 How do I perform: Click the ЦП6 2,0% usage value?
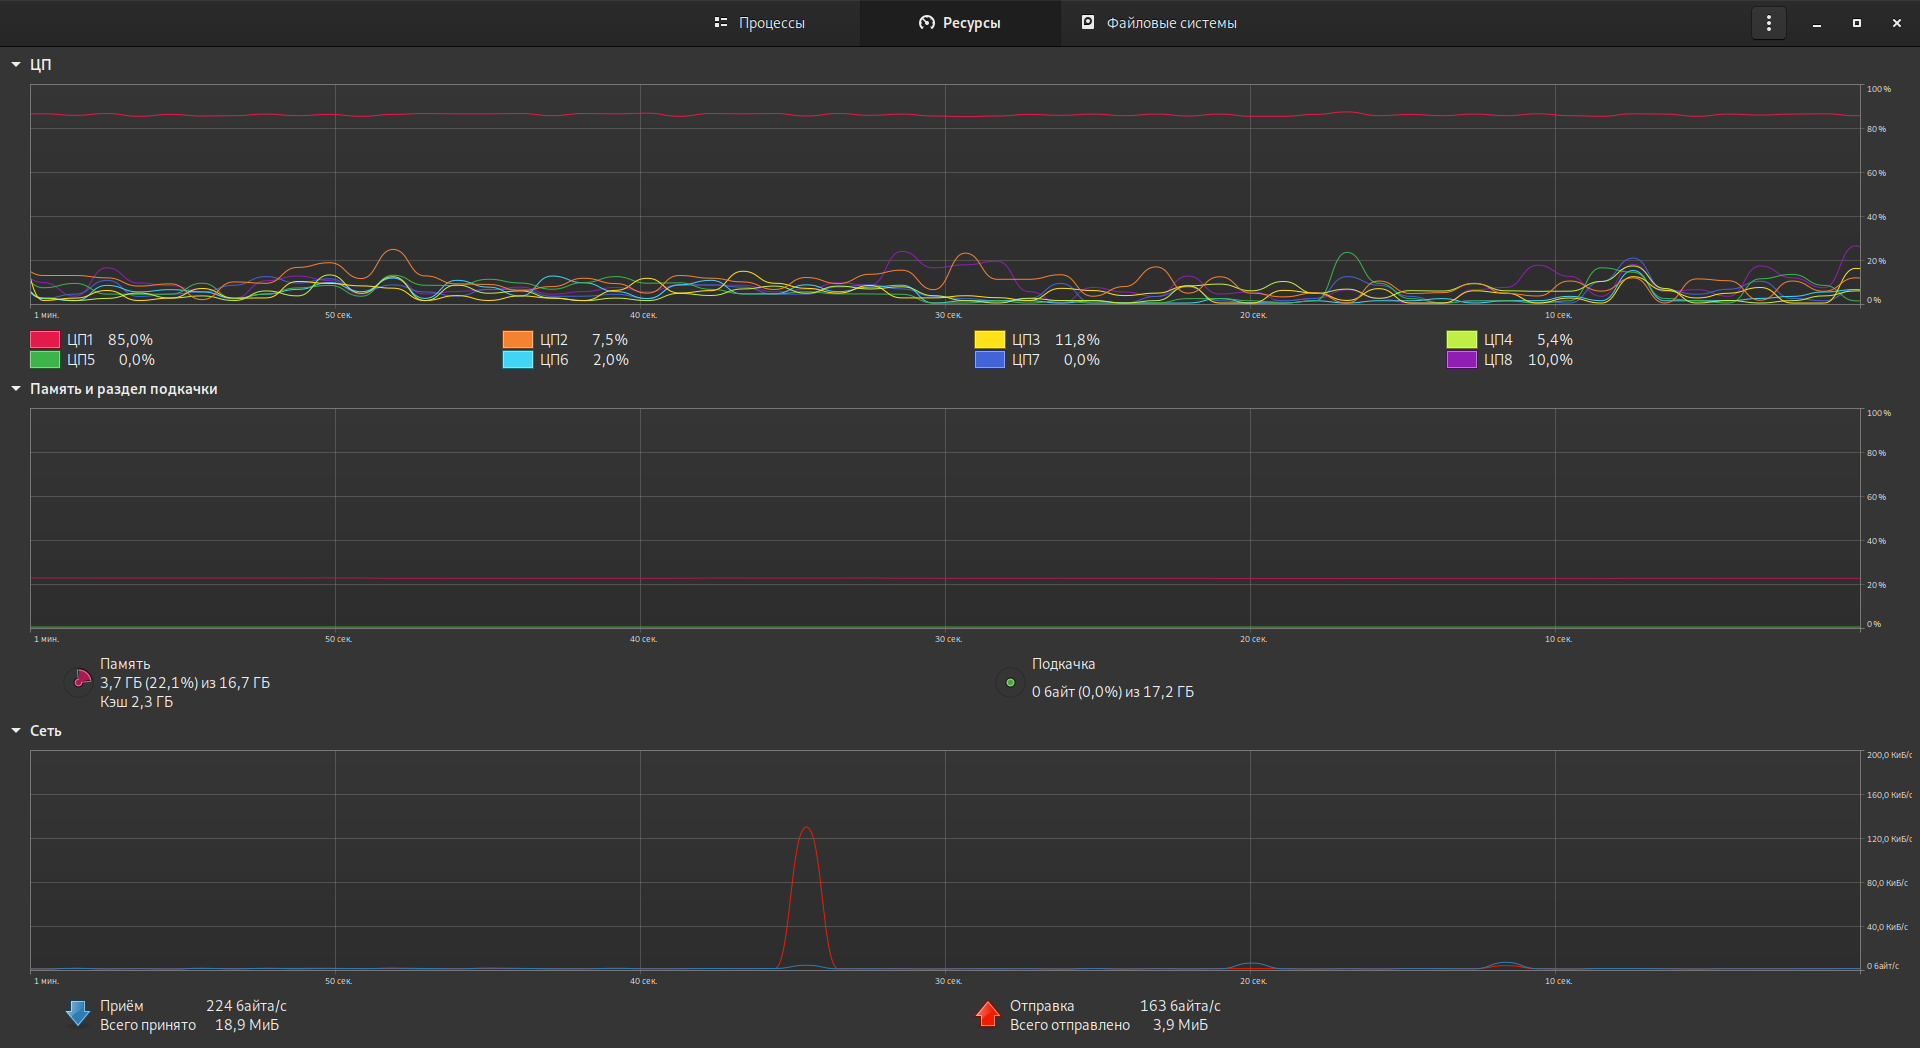point(611,360)
